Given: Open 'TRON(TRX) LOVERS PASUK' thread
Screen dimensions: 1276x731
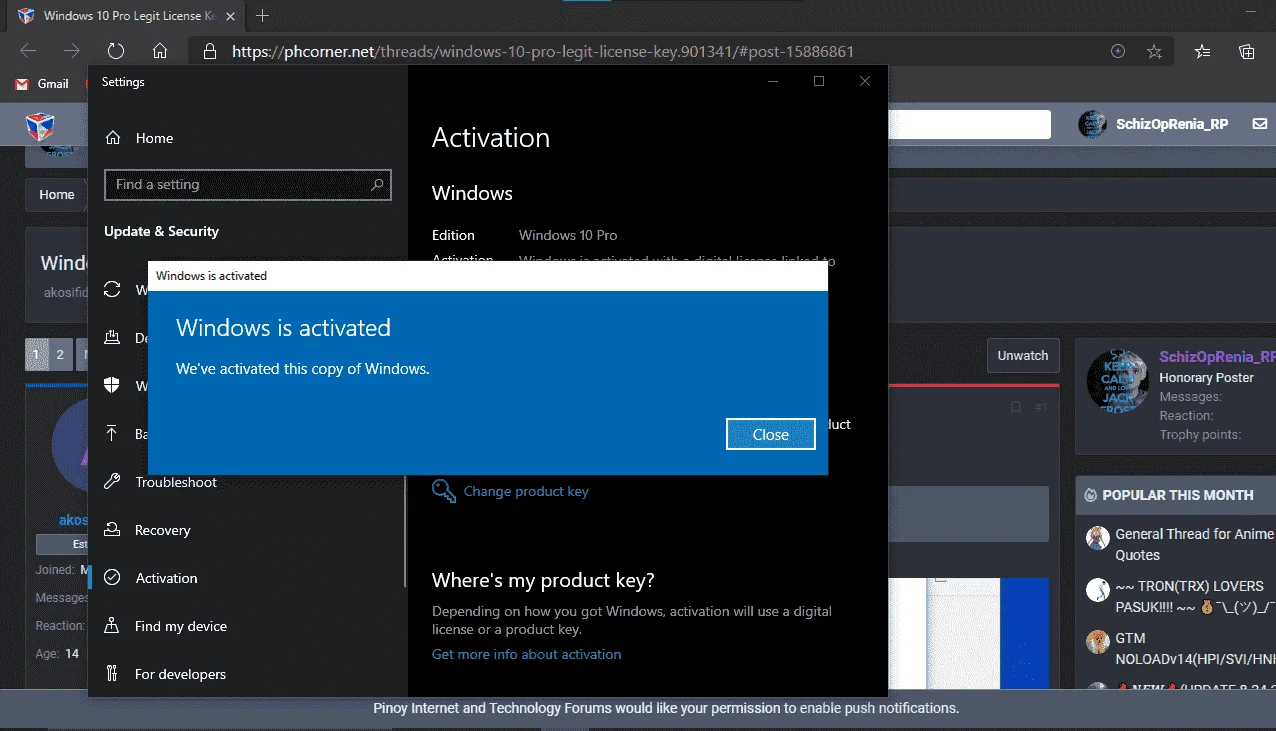Looking at the screenshot, I should click(1195, 596).
